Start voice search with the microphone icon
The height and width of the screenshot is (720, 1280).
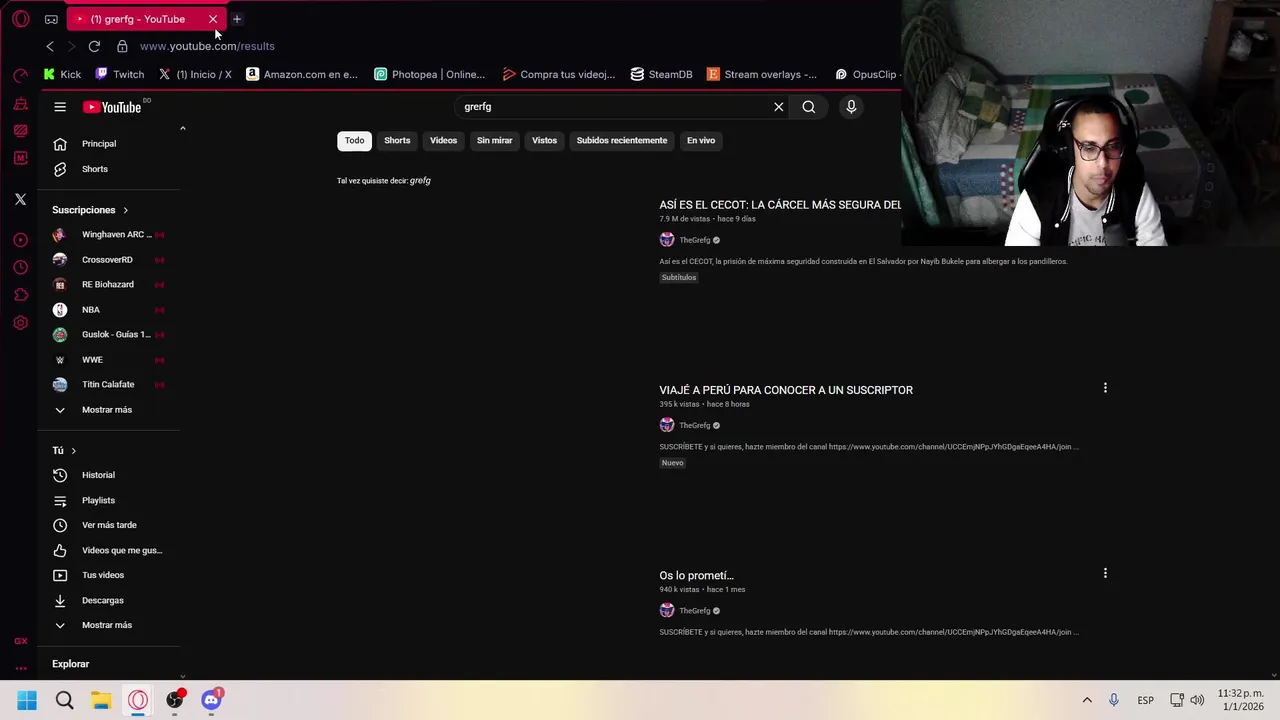click(851, 107)
